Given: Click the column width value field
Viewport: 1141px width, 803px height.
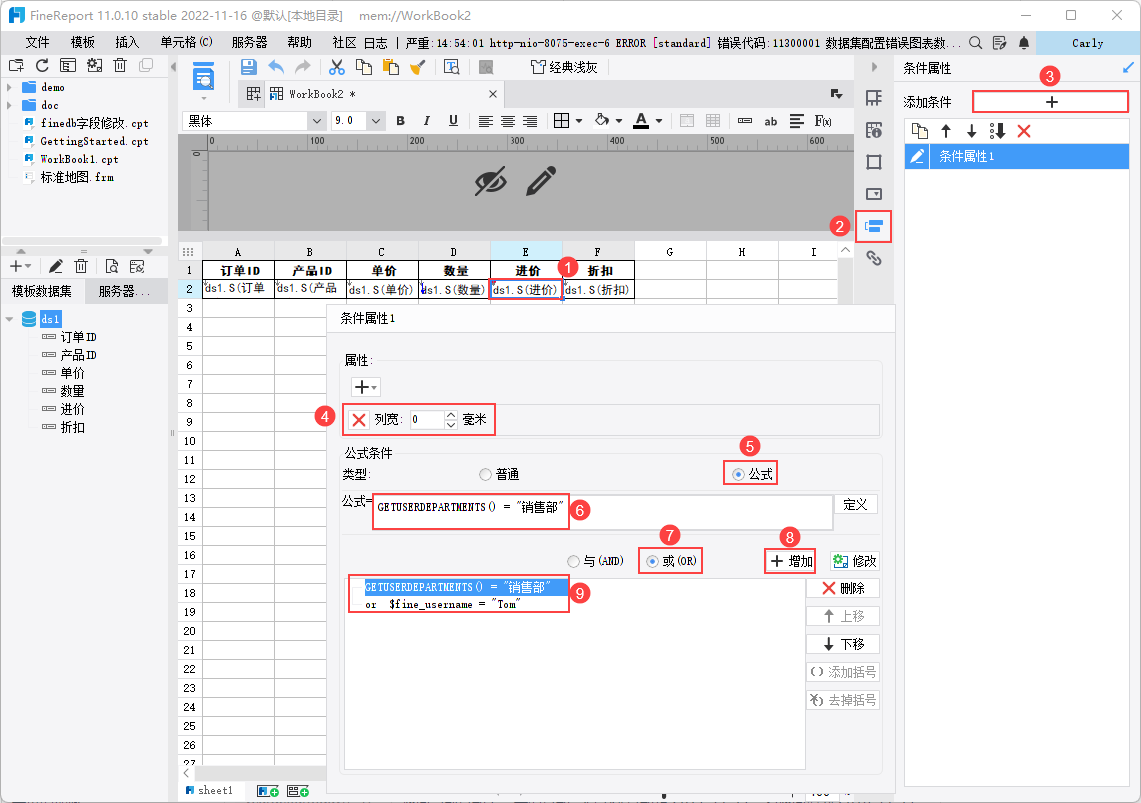Looking at the screenshot, I should pos(427,420).
